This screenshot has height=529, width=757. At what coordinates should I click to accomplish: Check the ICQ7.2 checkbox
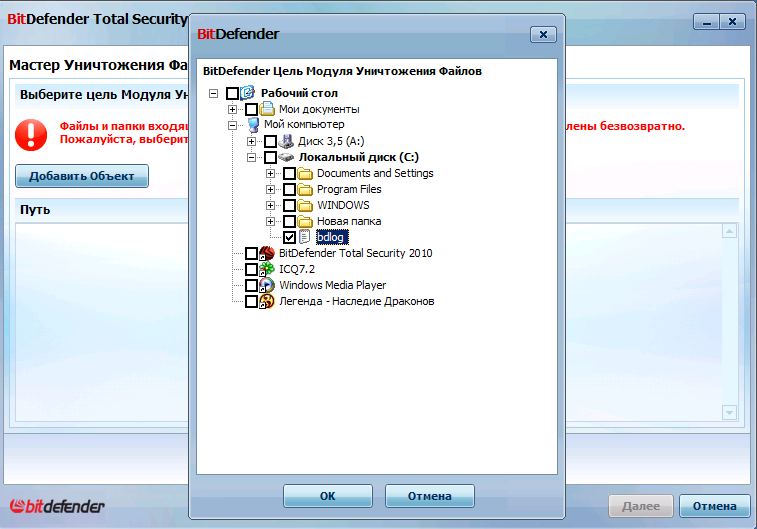tap(251, 269)
